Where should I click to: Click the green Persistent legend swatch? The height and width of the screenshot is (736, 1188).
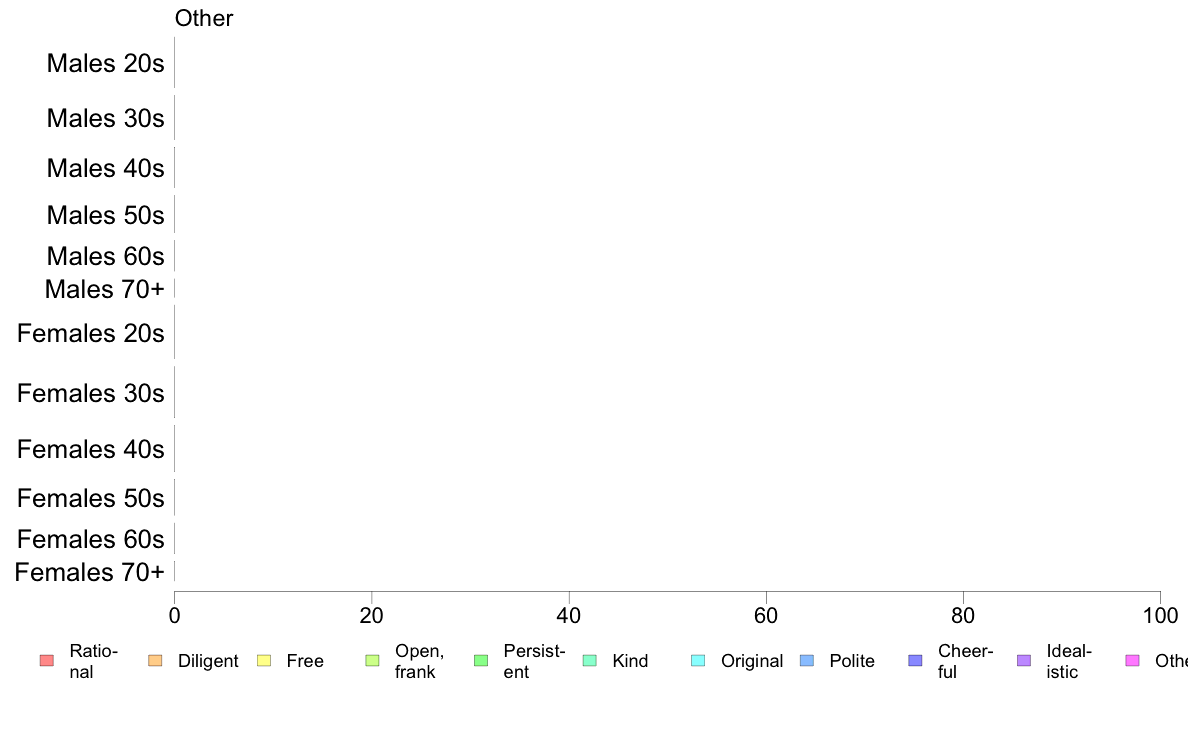click(481, 661)
